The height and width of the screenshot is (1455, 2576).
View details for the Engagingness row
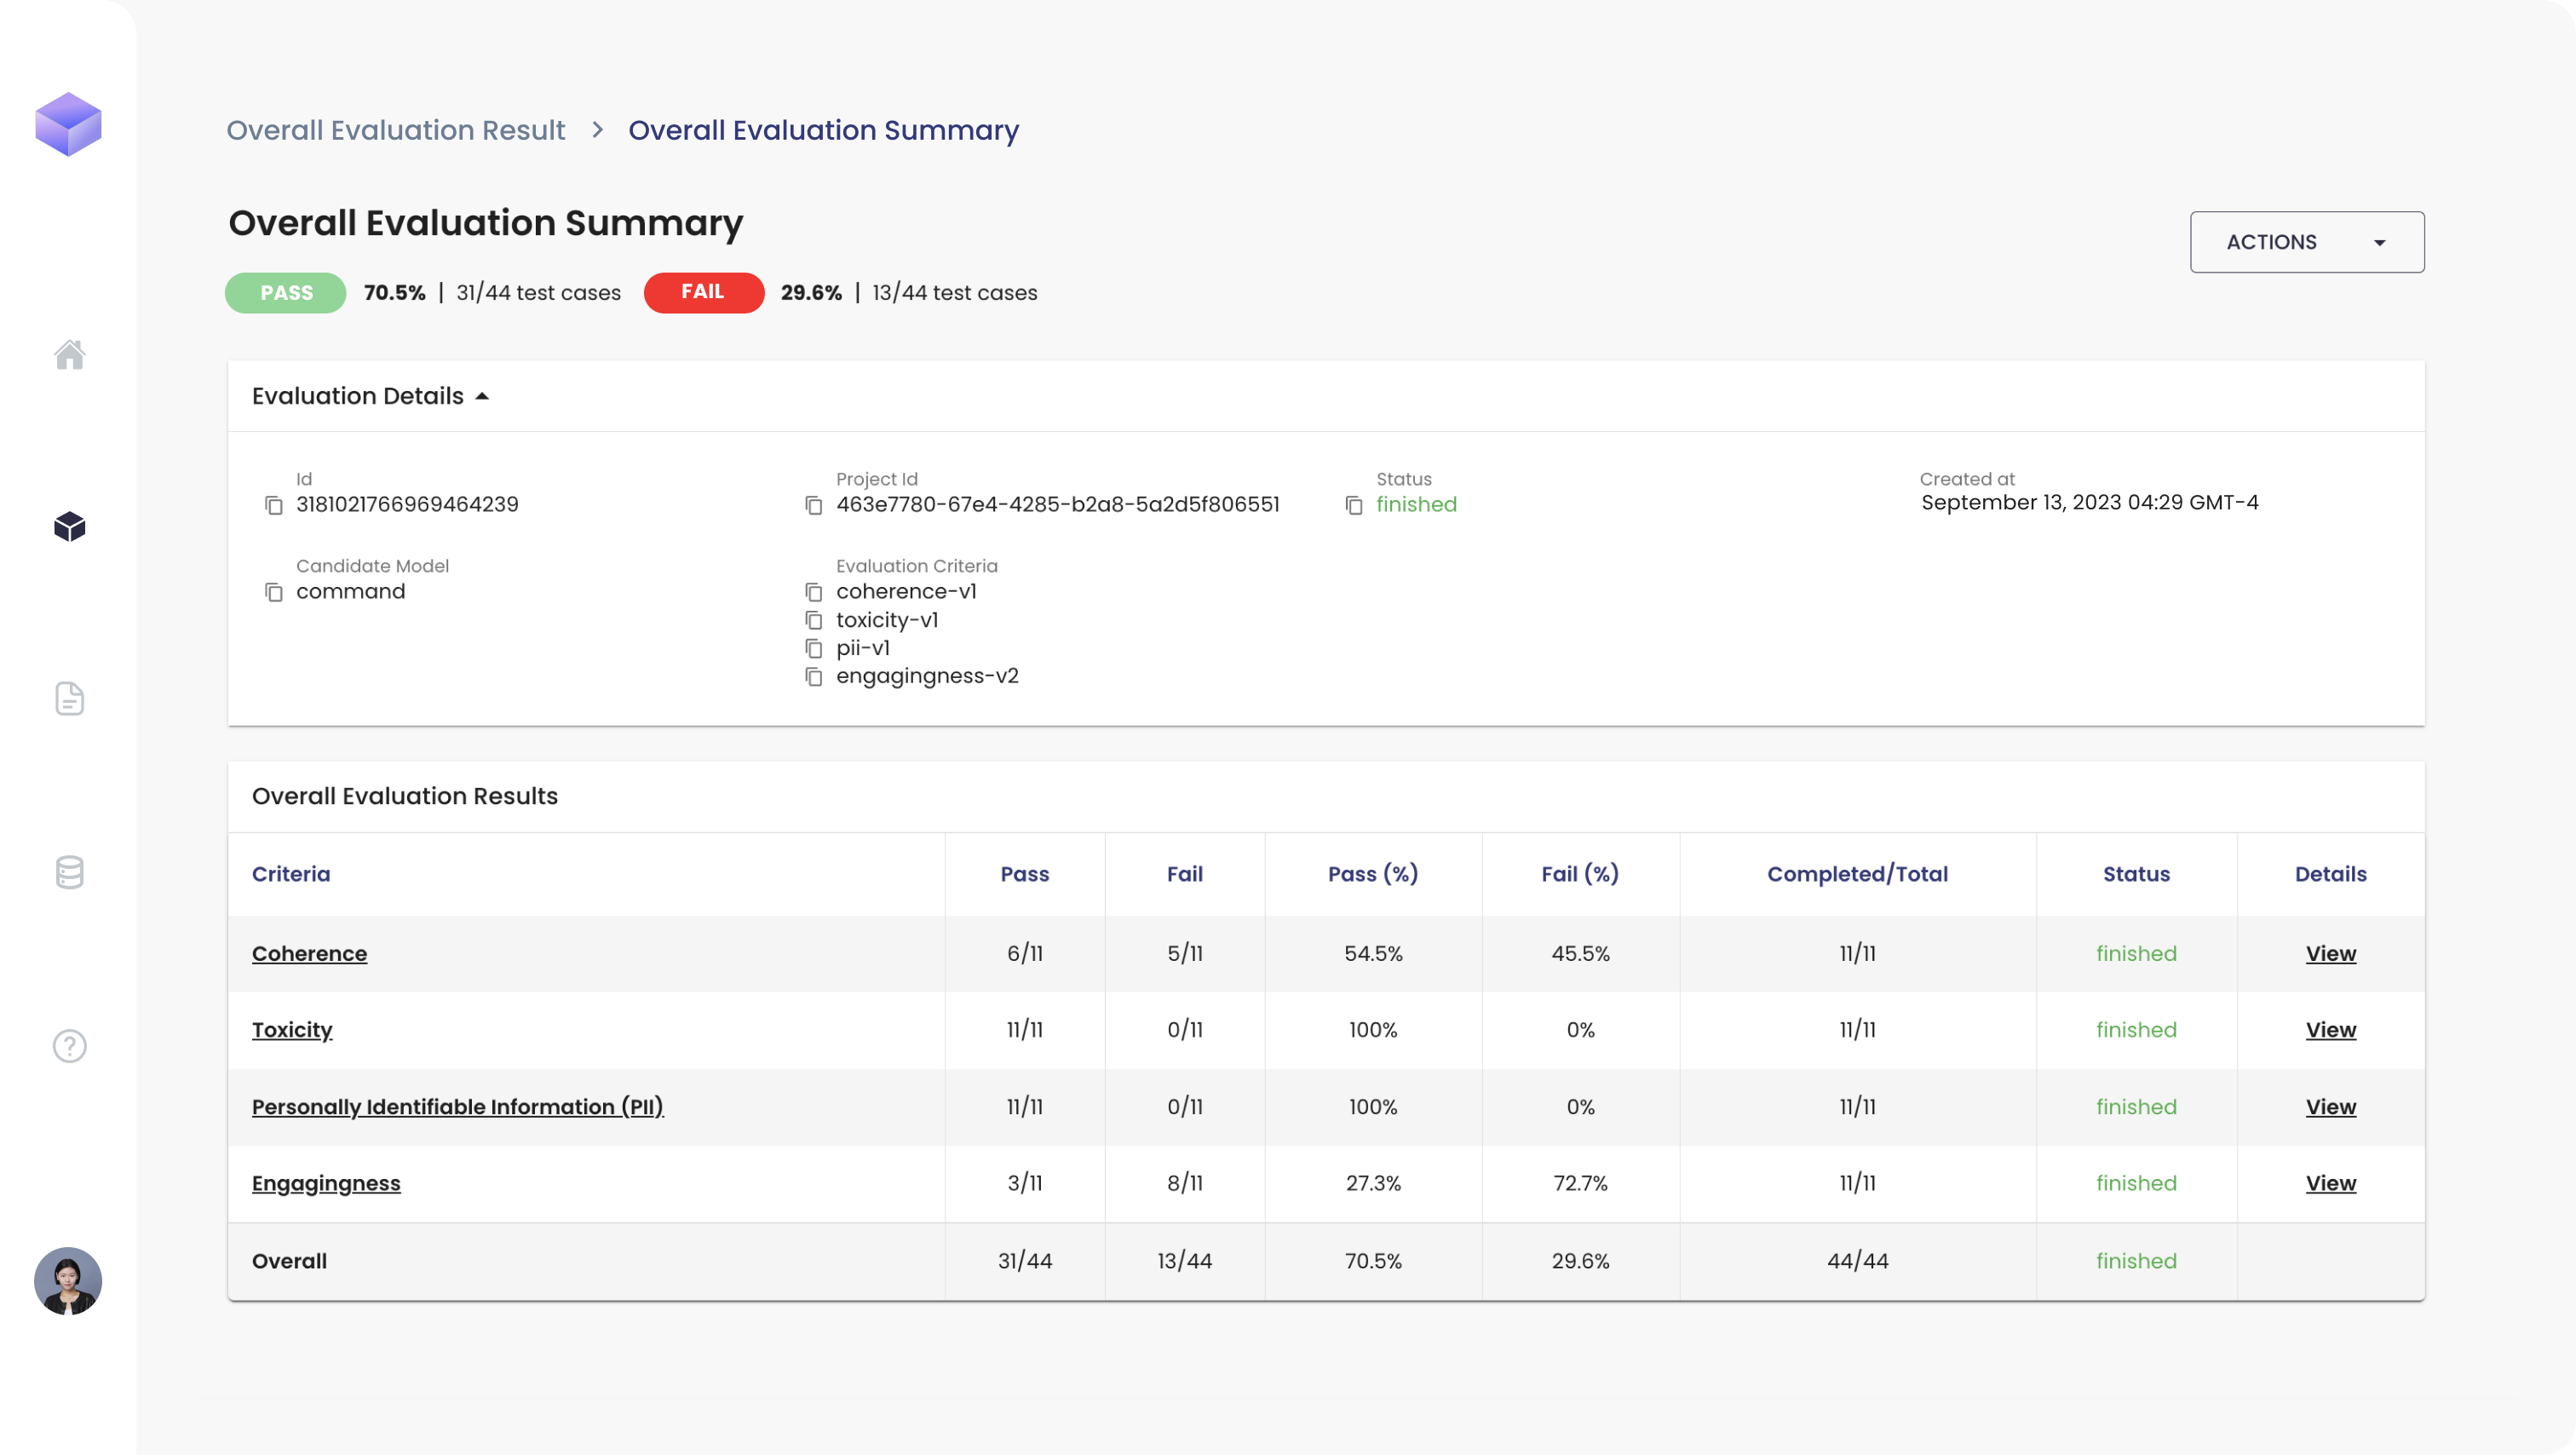tap(2330, 1183)
